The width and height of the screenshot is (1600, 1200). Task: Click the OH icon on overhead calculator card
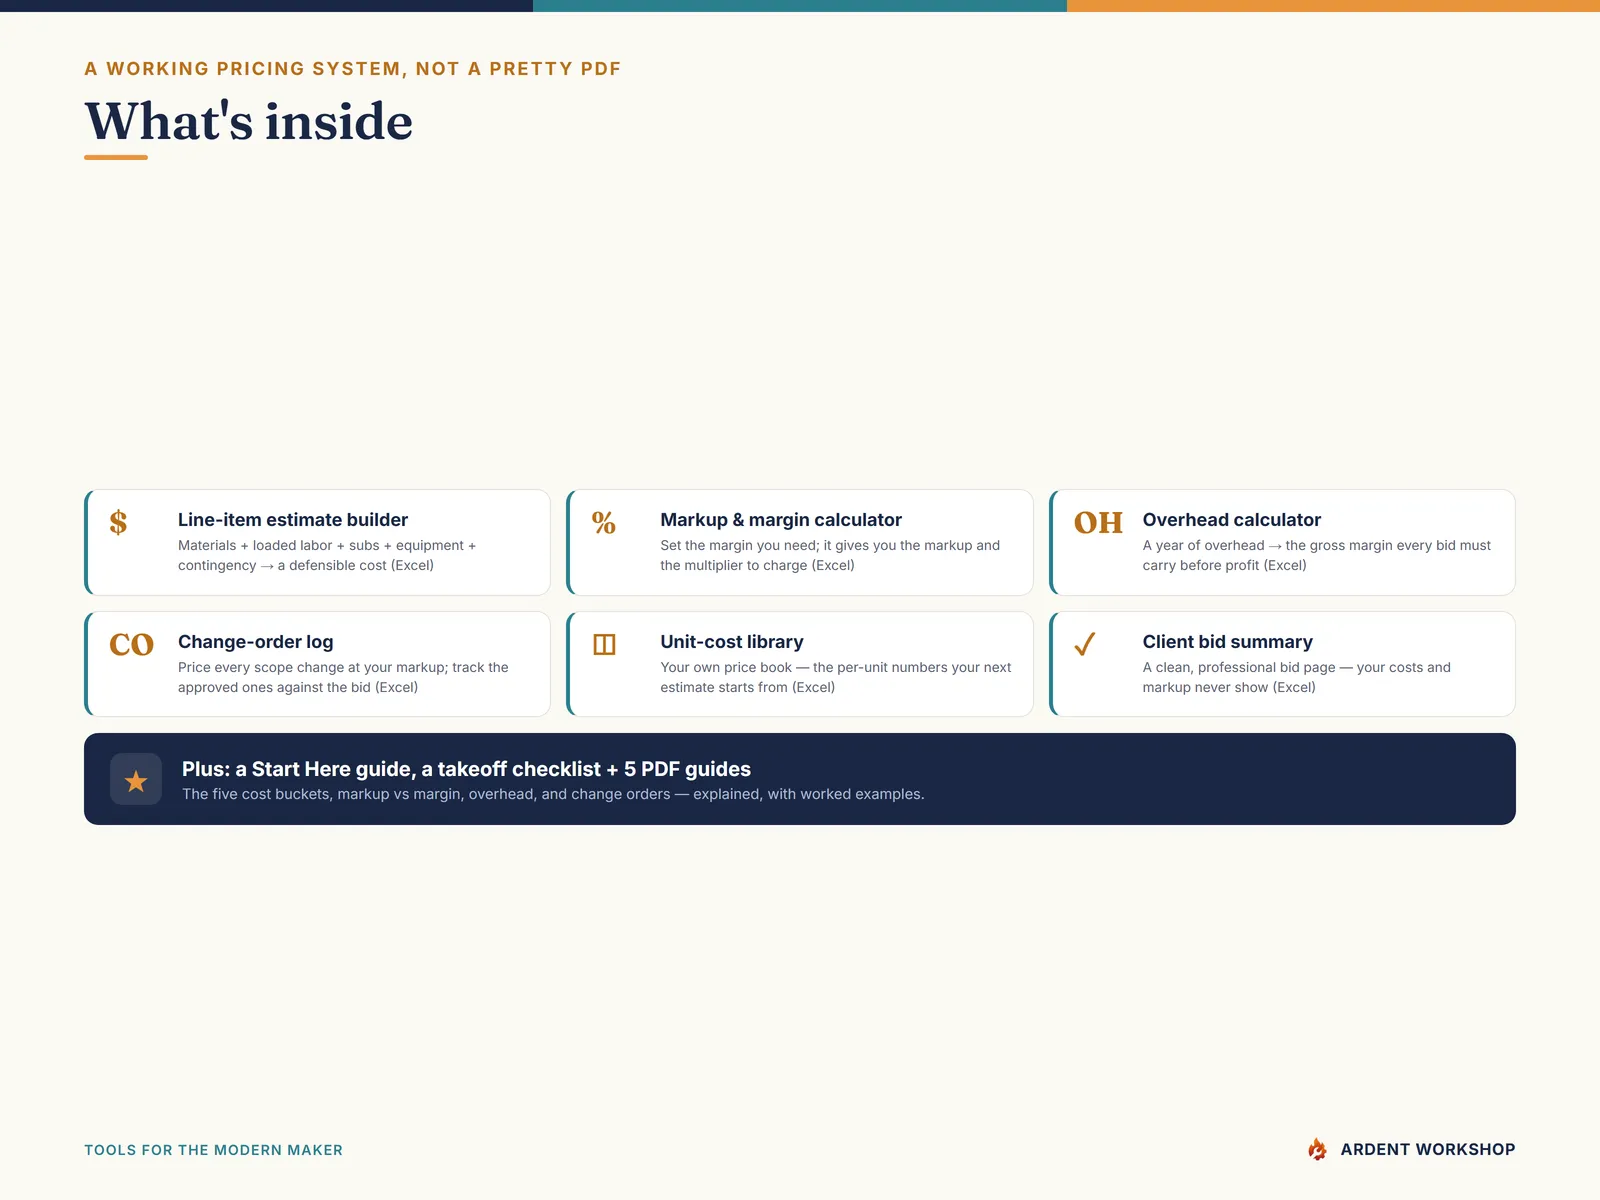tap(1098, 523)
